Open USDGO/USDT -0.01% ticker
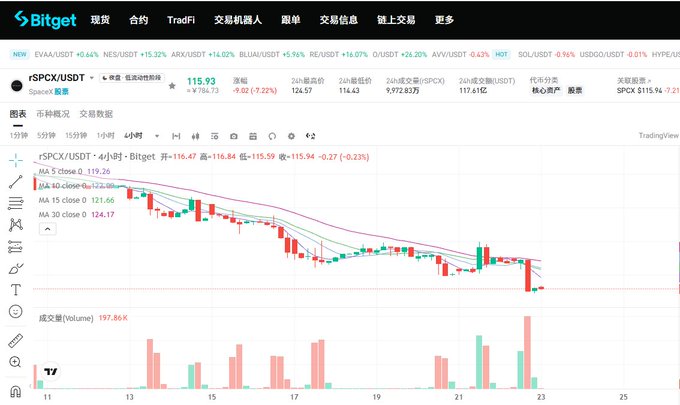This screenshot has width=680, height=405. coord(613,55)
